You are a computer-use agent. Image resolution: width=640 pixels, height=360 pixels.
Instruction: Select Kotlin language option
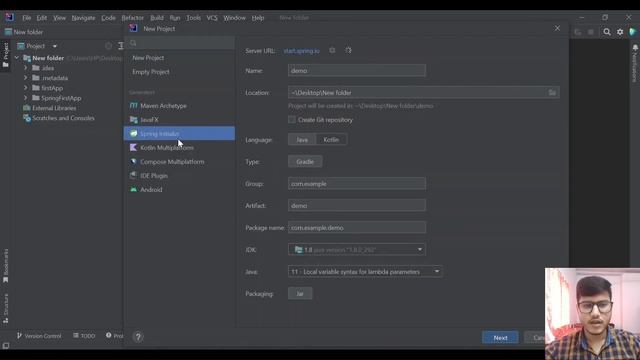tap(331, 140)
